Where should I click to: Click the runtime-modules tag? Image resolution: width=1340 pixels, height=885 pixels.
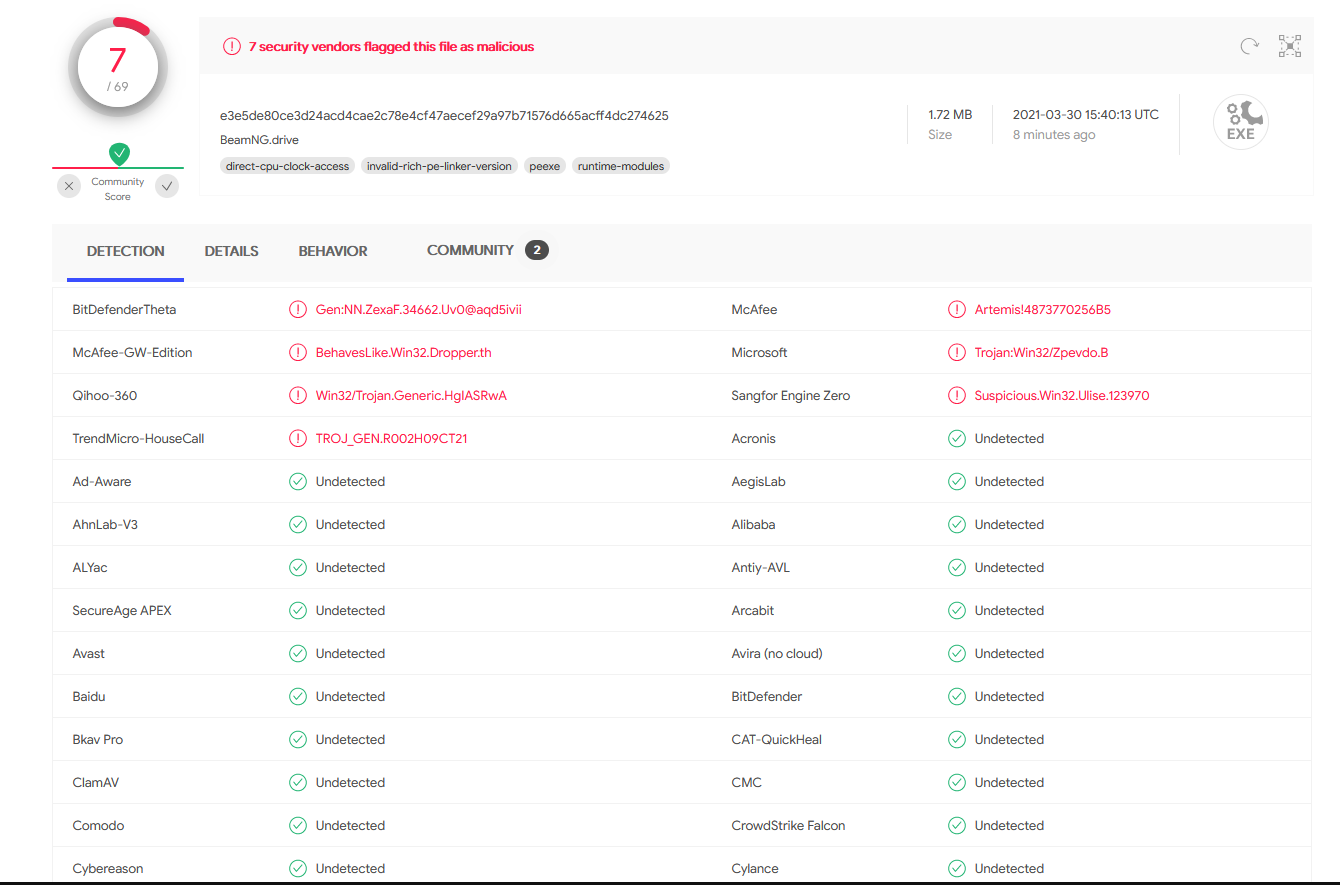(x=621, y=166)
